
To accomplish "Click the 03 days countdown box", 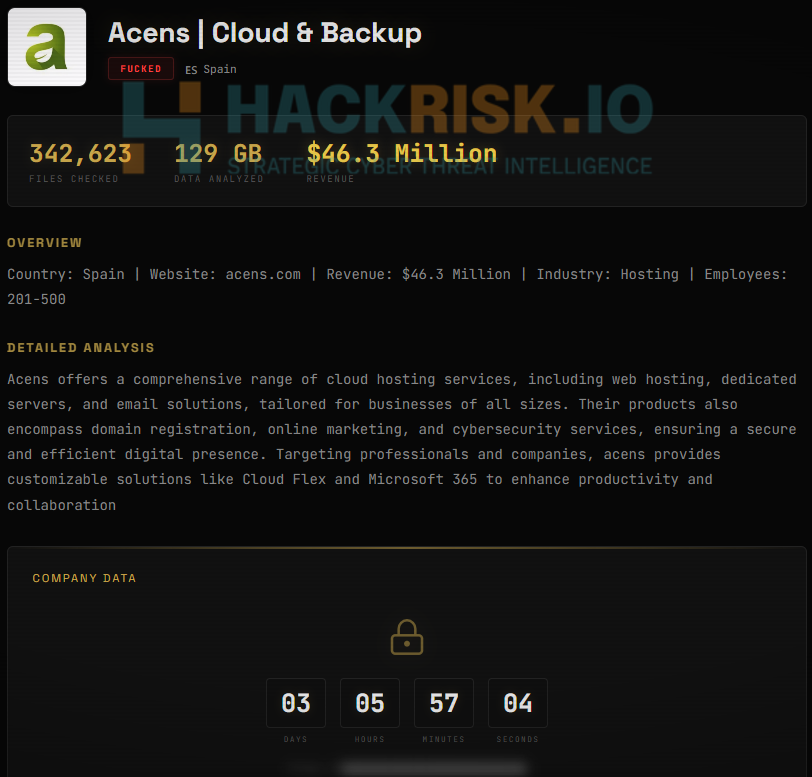I will pyautogui.click(x=296, y=703).
